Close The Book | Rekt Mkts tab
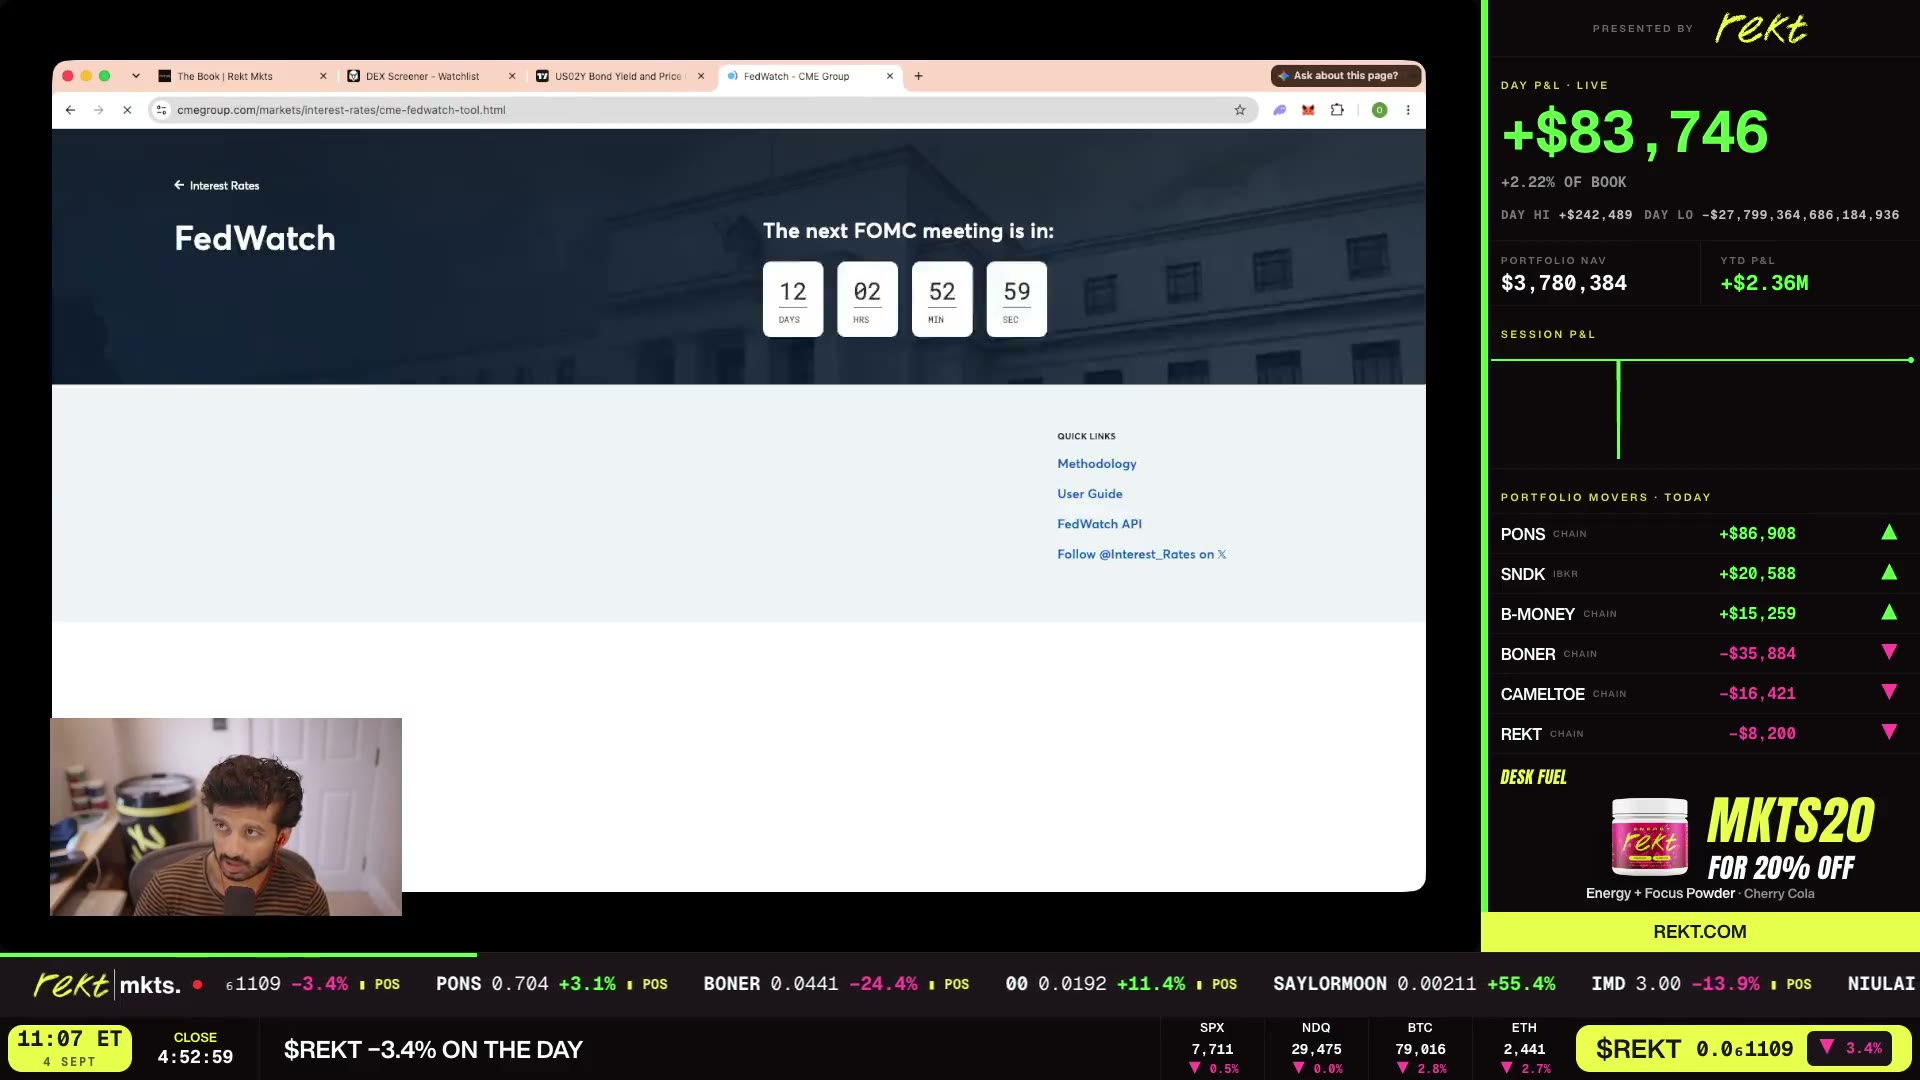 323,76
